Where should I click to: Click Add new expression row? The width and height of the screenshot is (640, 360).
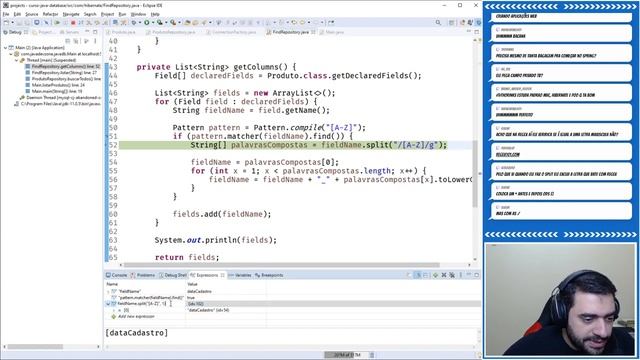[136, 316]
